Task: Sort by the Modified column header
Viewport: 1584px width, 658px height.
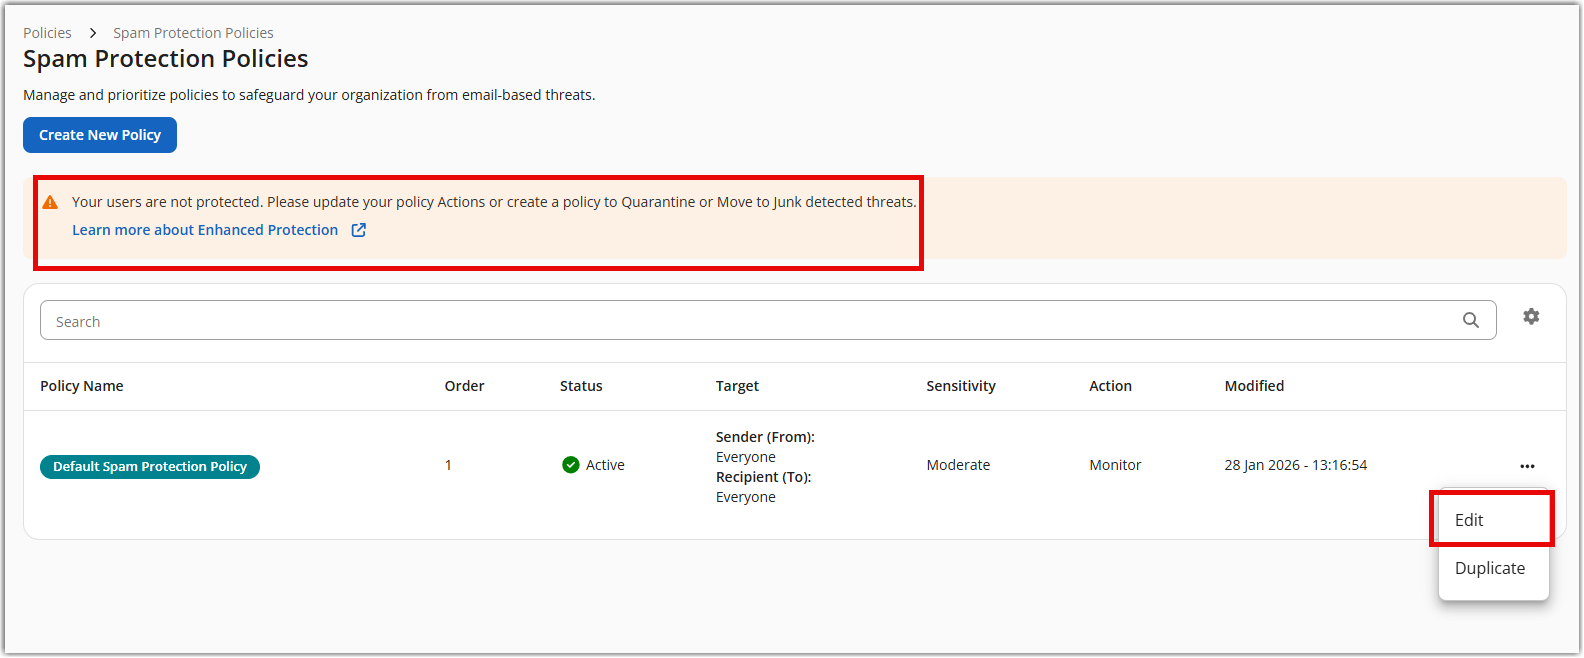Action: pyautogui.click(x=1254, y=386)
